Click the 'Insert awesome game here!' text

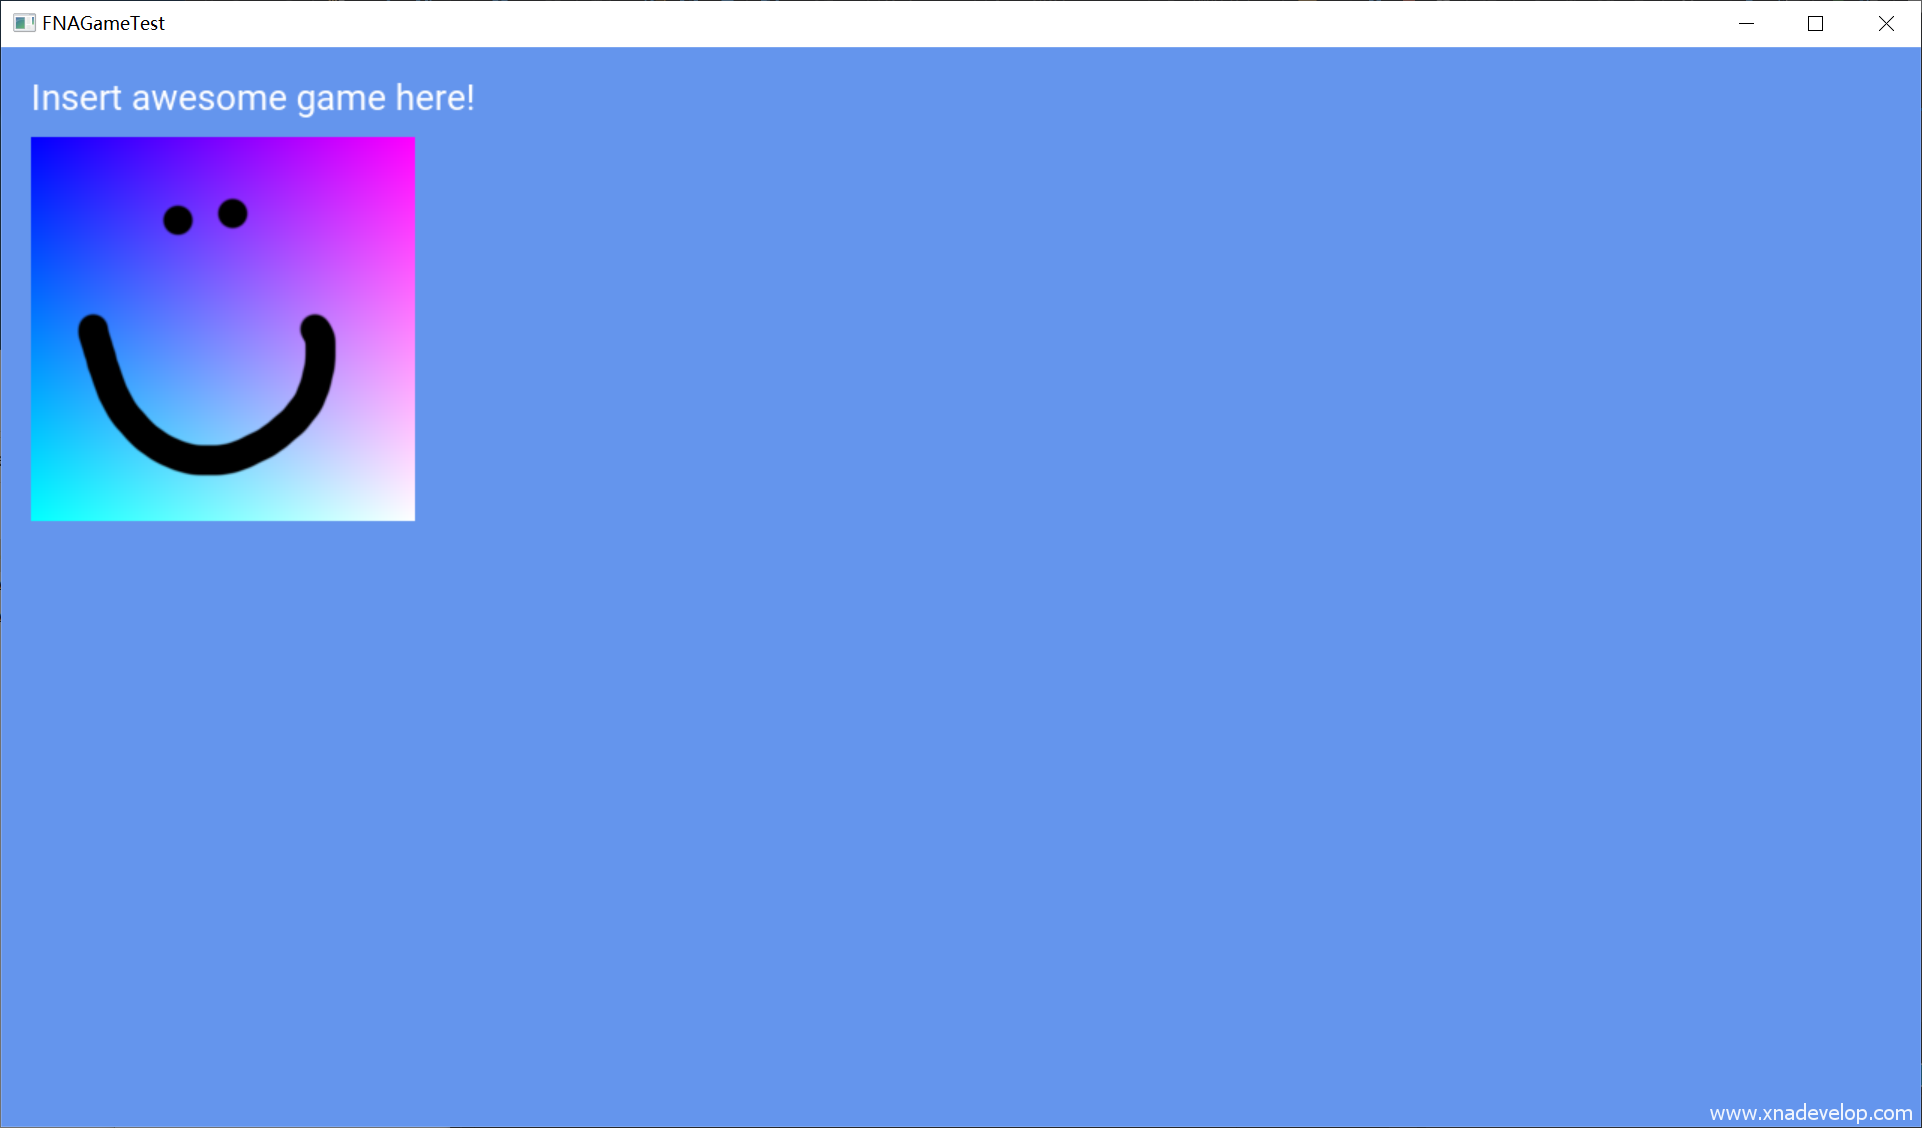point(252,98)
